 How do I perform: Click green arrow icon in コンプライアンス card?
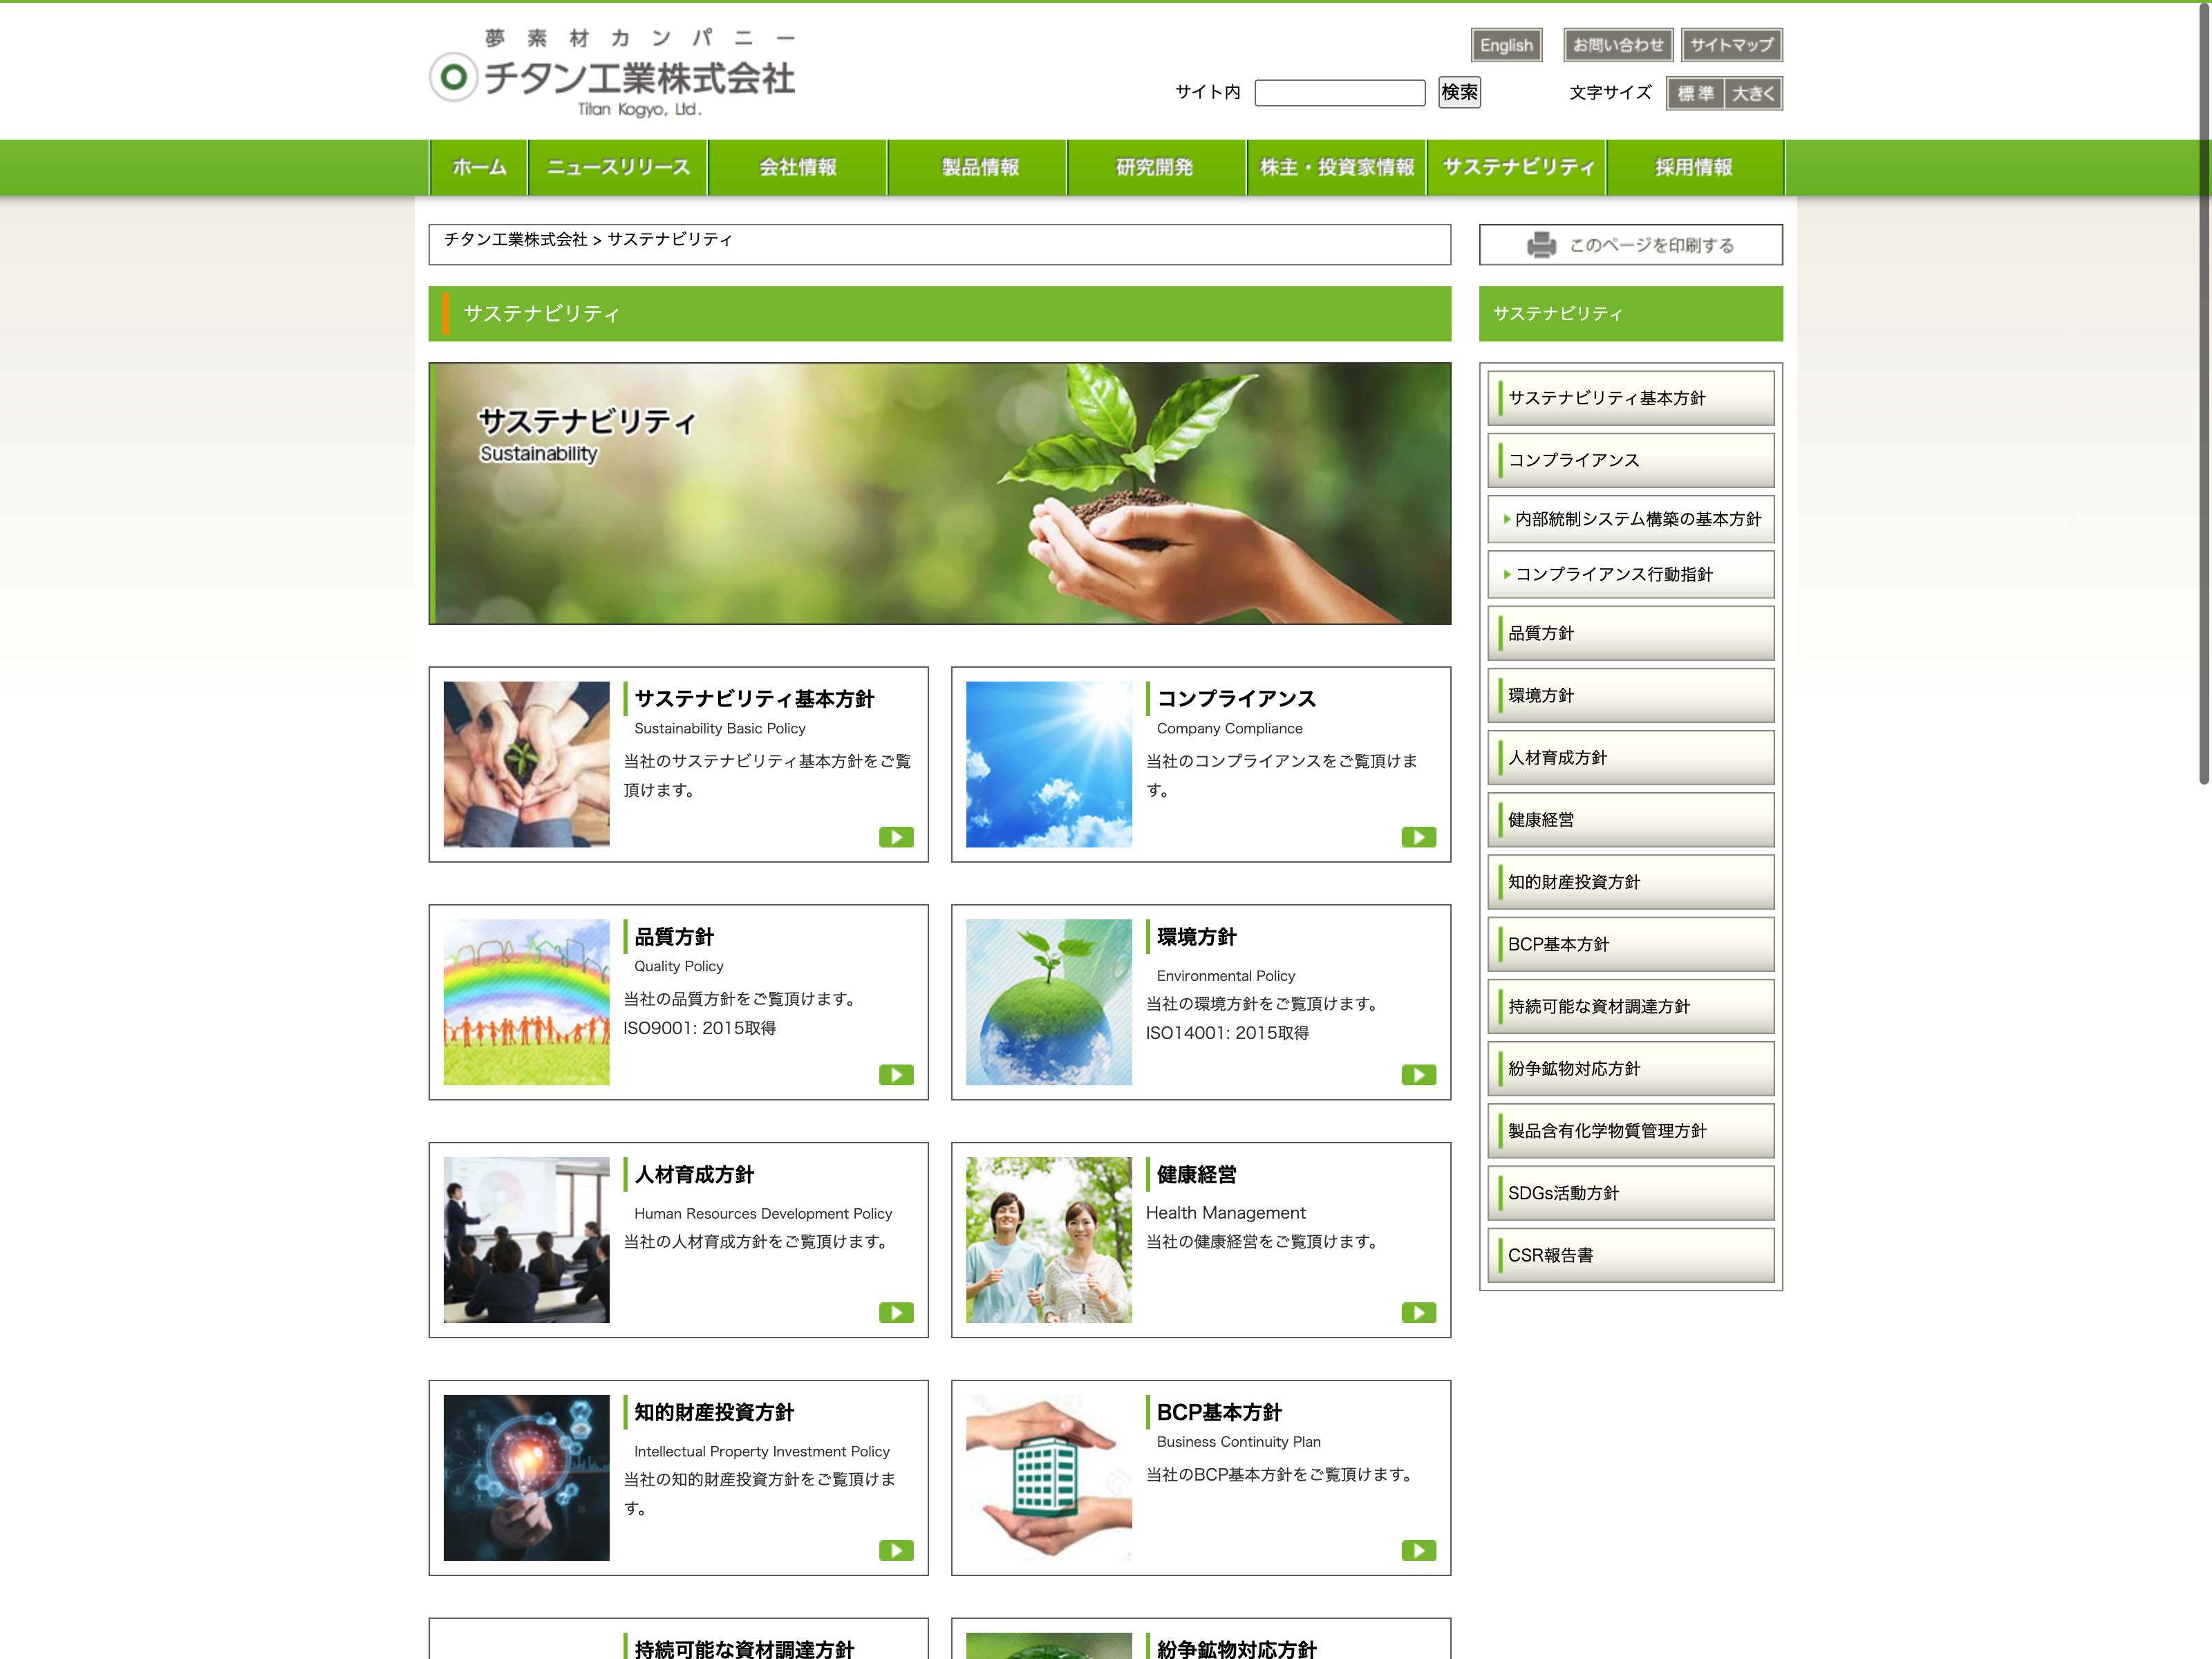click(1418, 837)
